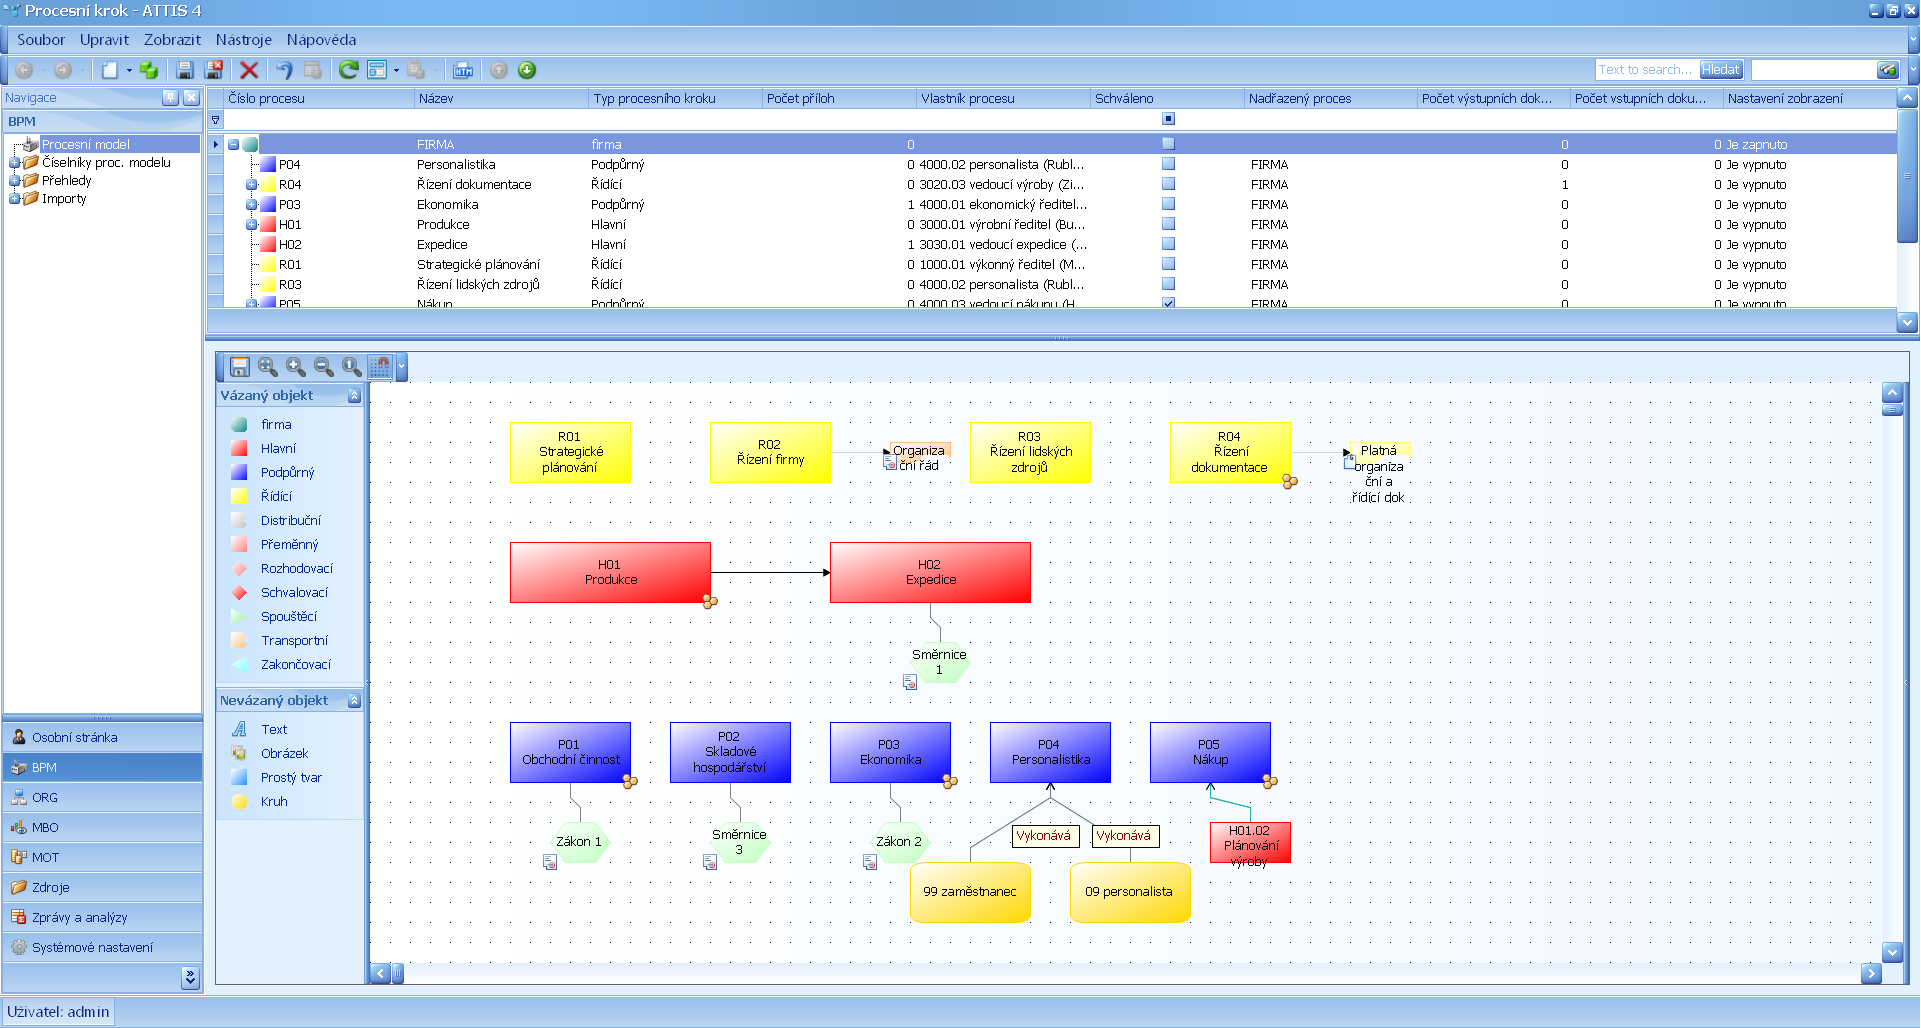This screenshot has height=1028, width=1921.
Task: Open the BPM module in sidebar
Action: coord(102,767)
